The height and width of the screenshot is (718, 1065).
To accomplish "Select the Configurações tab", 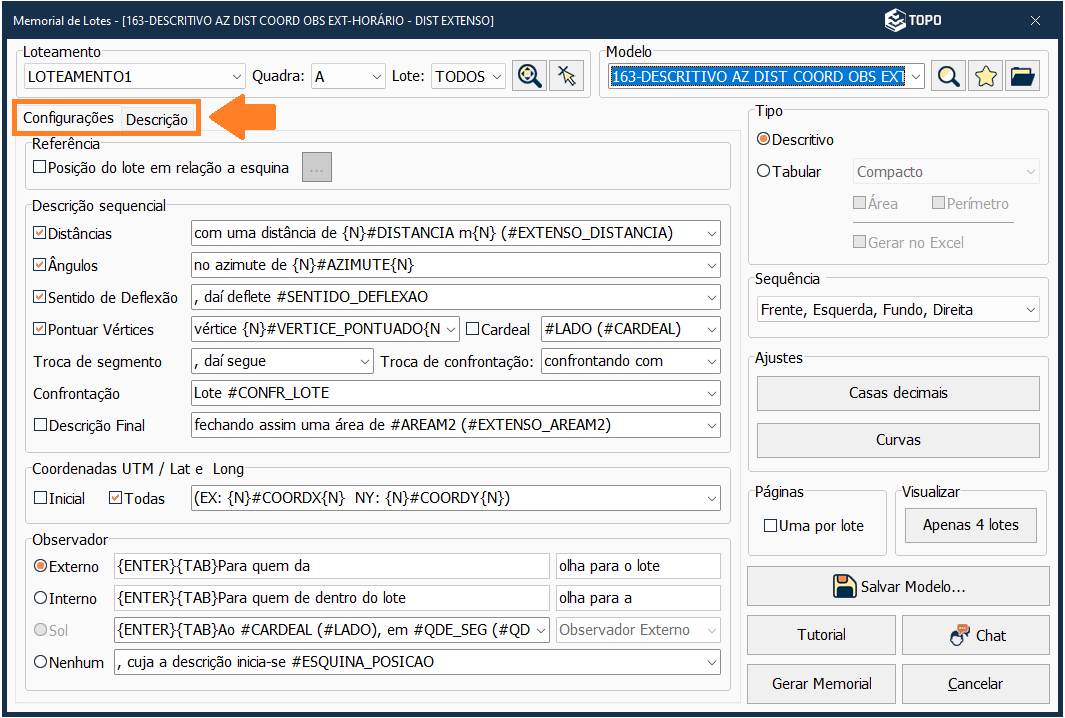I will [x=68, y=118].
